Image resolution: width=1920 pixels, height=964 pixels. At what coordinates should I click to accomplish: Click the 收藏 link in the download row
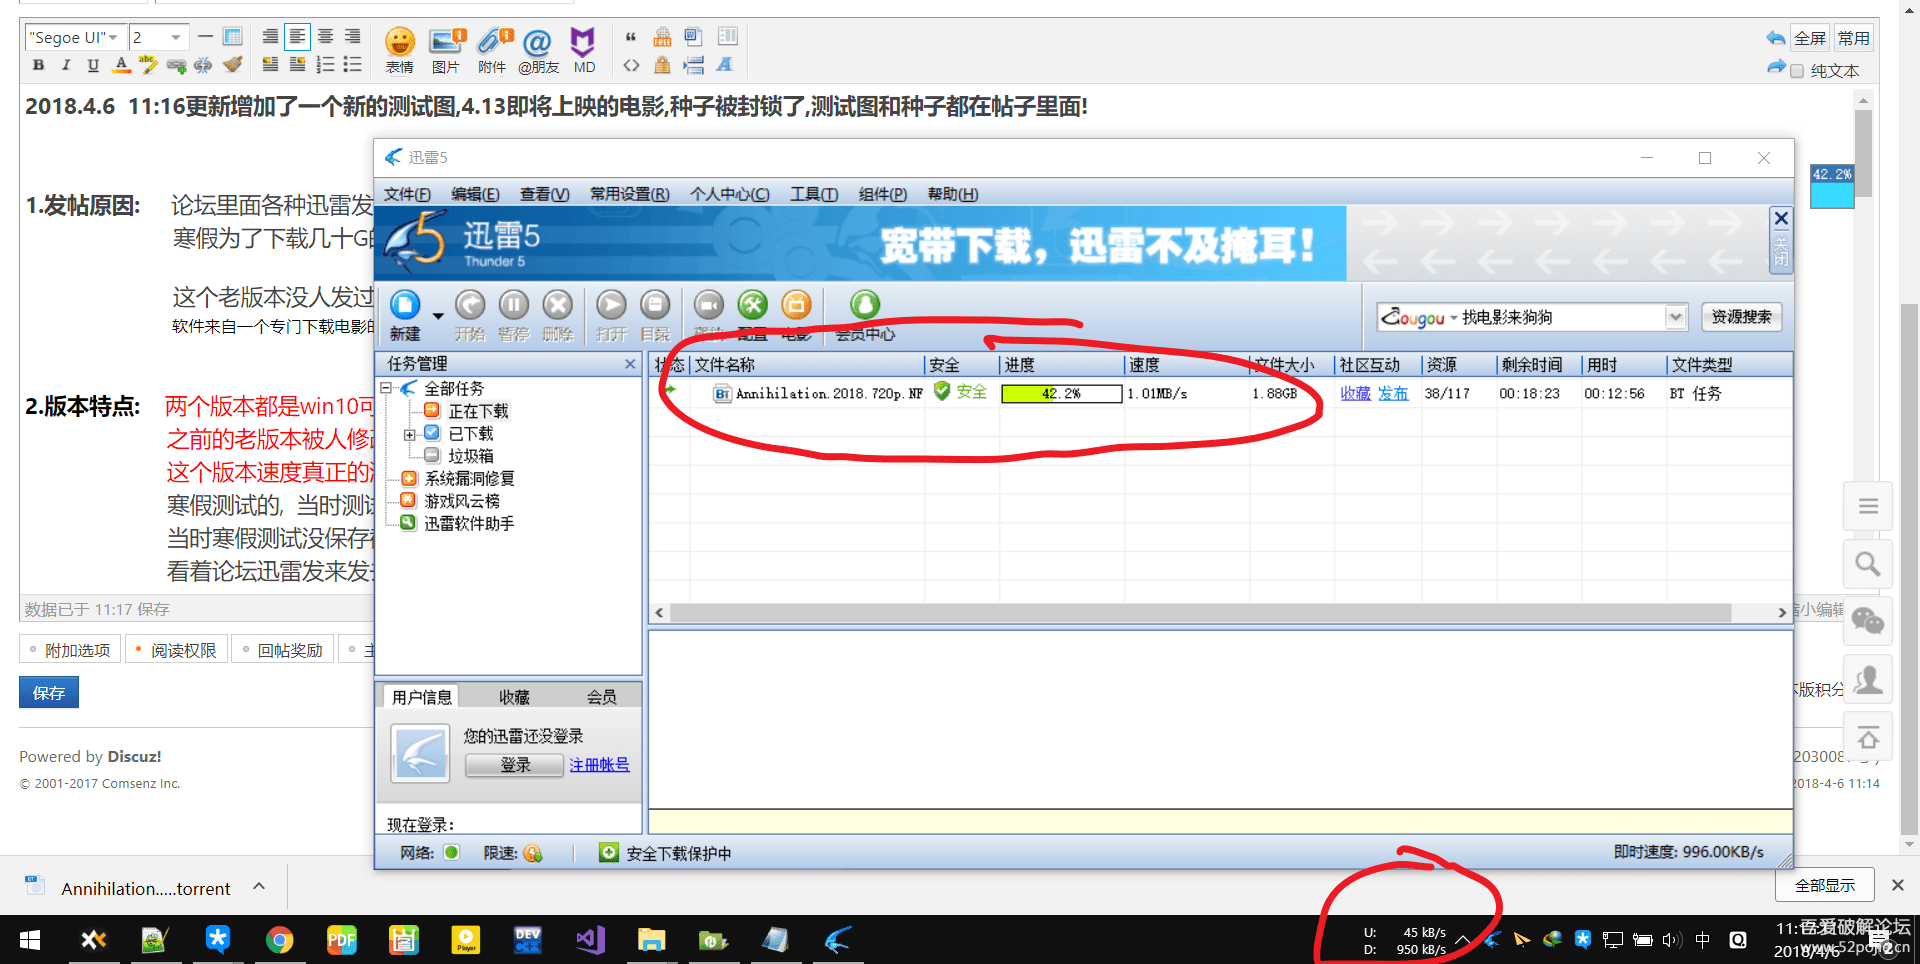pos(1355,394)
